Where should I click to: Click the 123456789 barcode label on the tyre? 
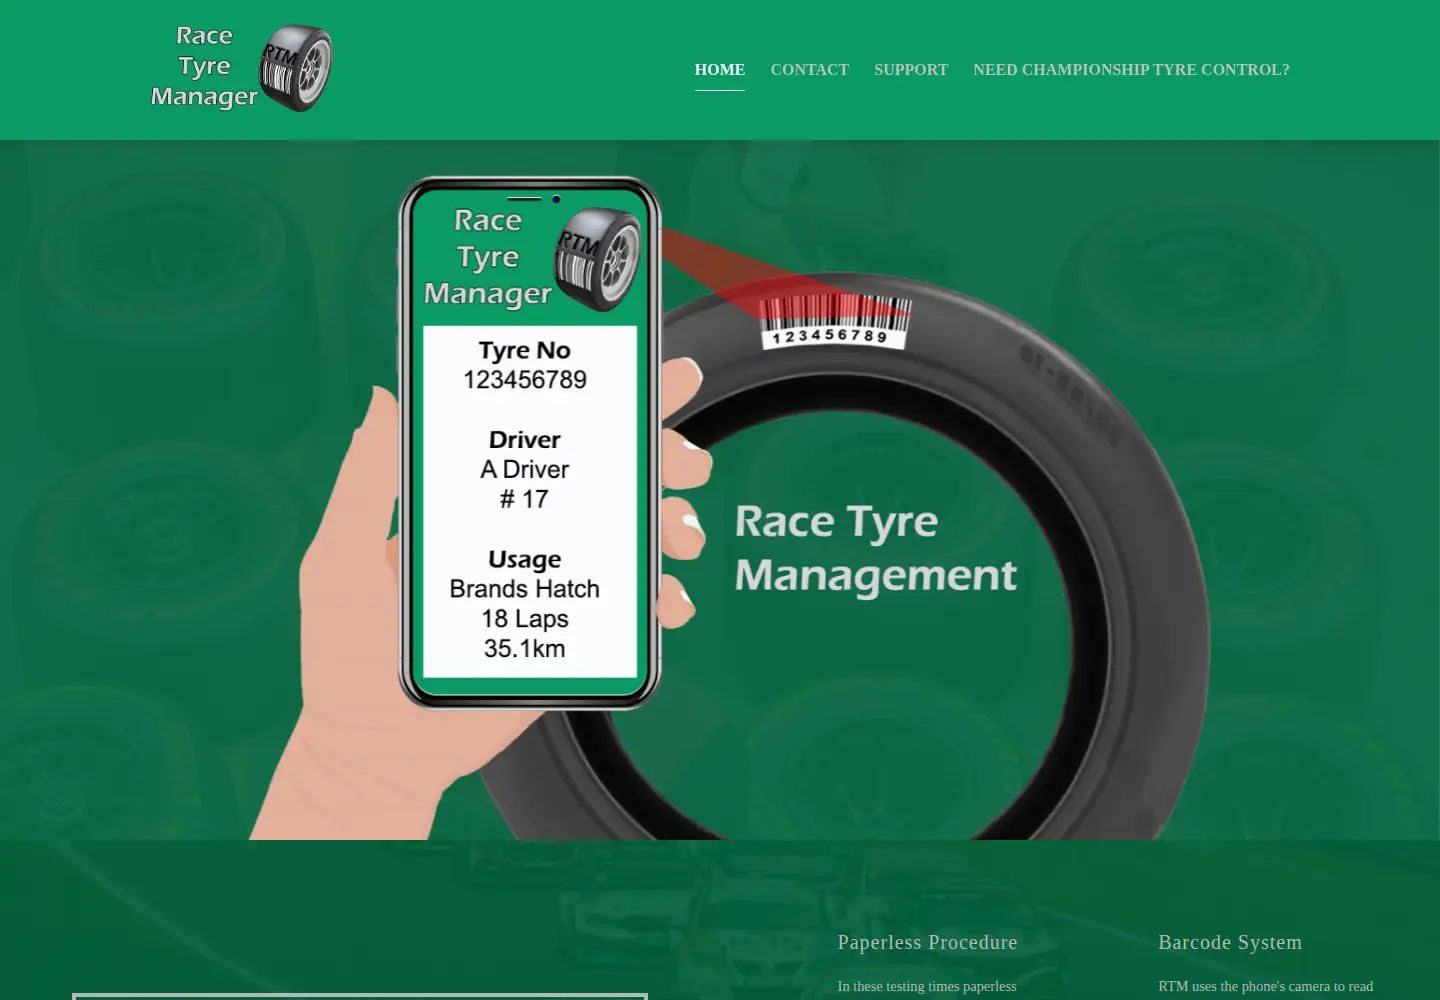coord(835,322)
